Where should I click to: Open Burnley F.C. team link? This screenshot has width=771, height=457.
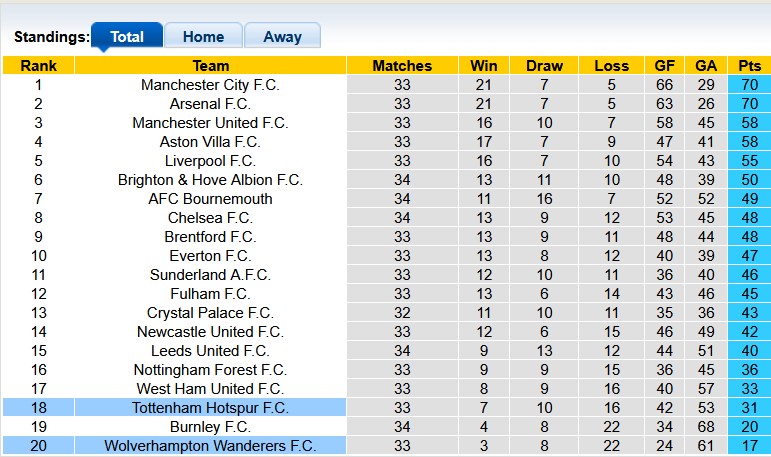tap(210, 427)
